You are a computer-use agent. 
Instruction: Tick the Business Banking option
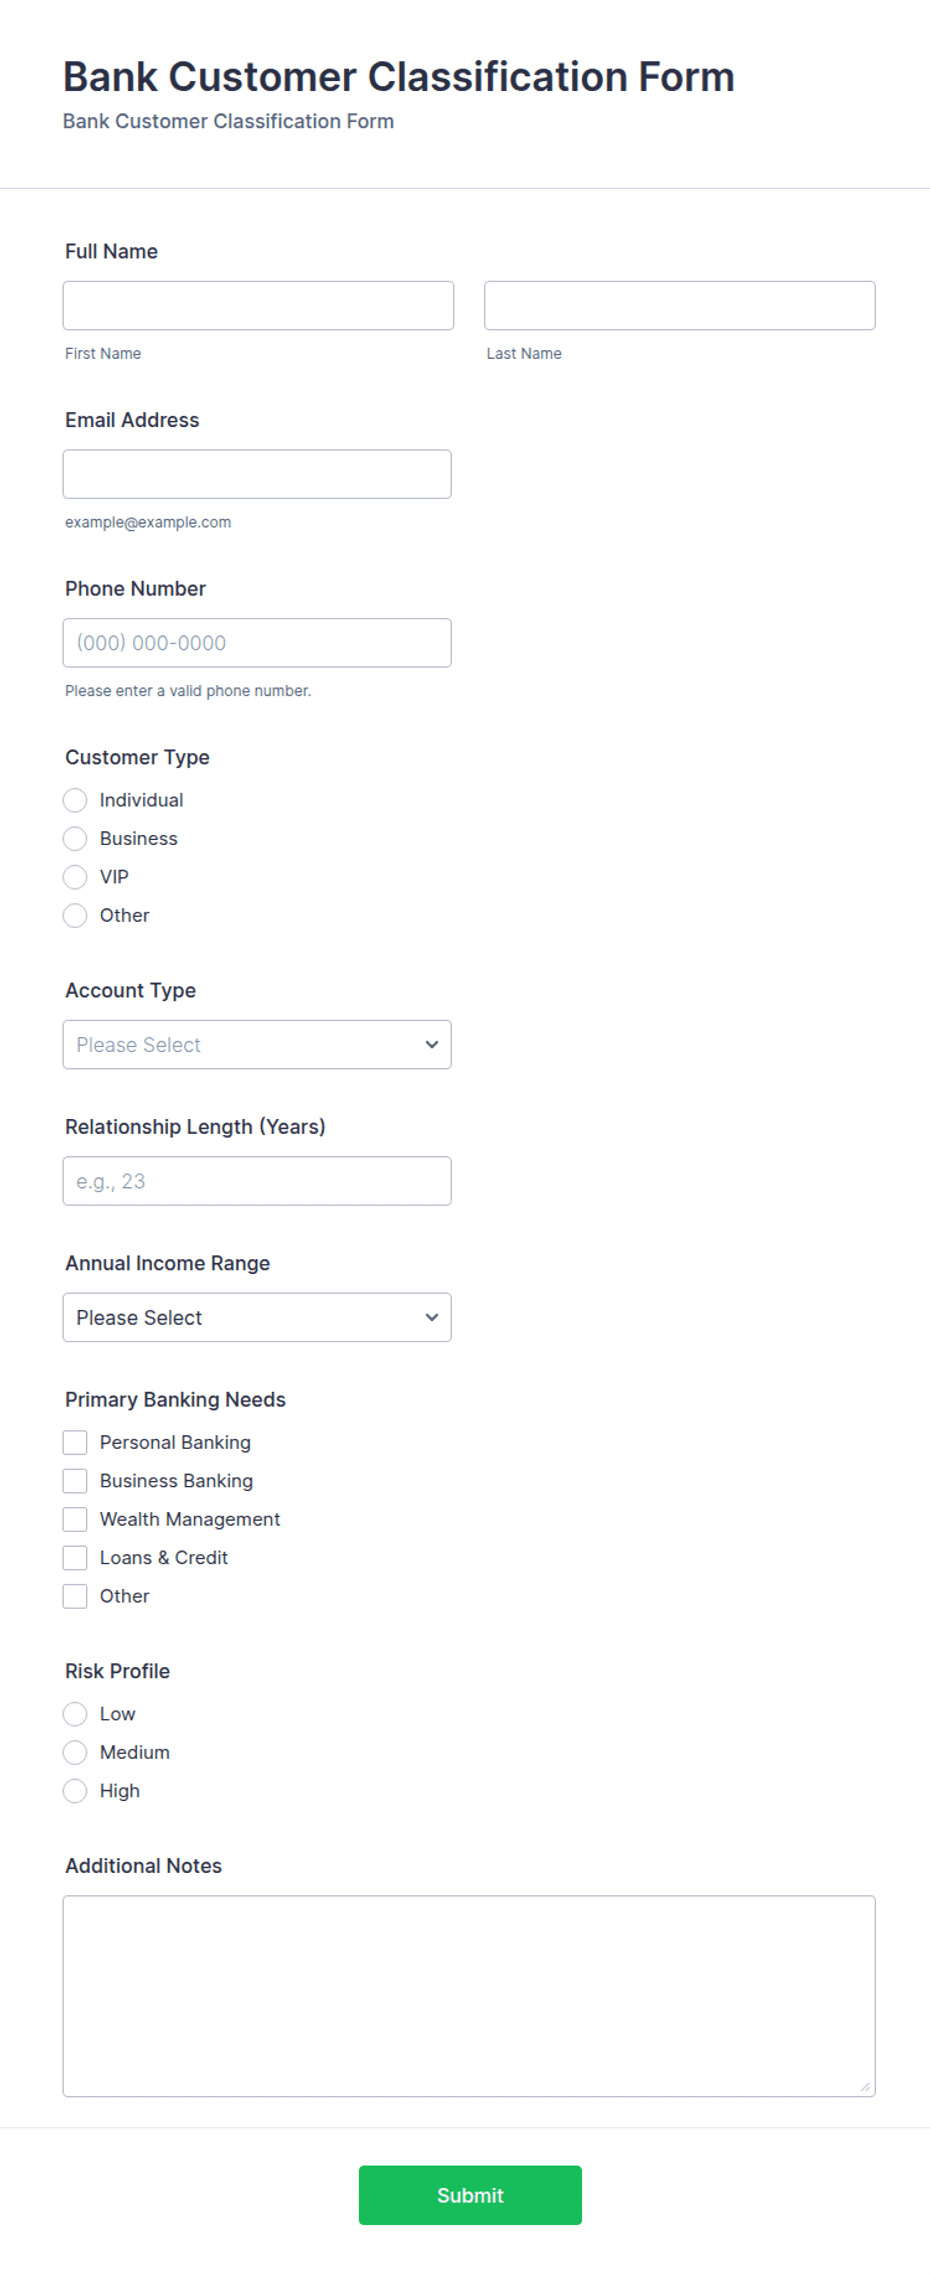point(75,1480)
